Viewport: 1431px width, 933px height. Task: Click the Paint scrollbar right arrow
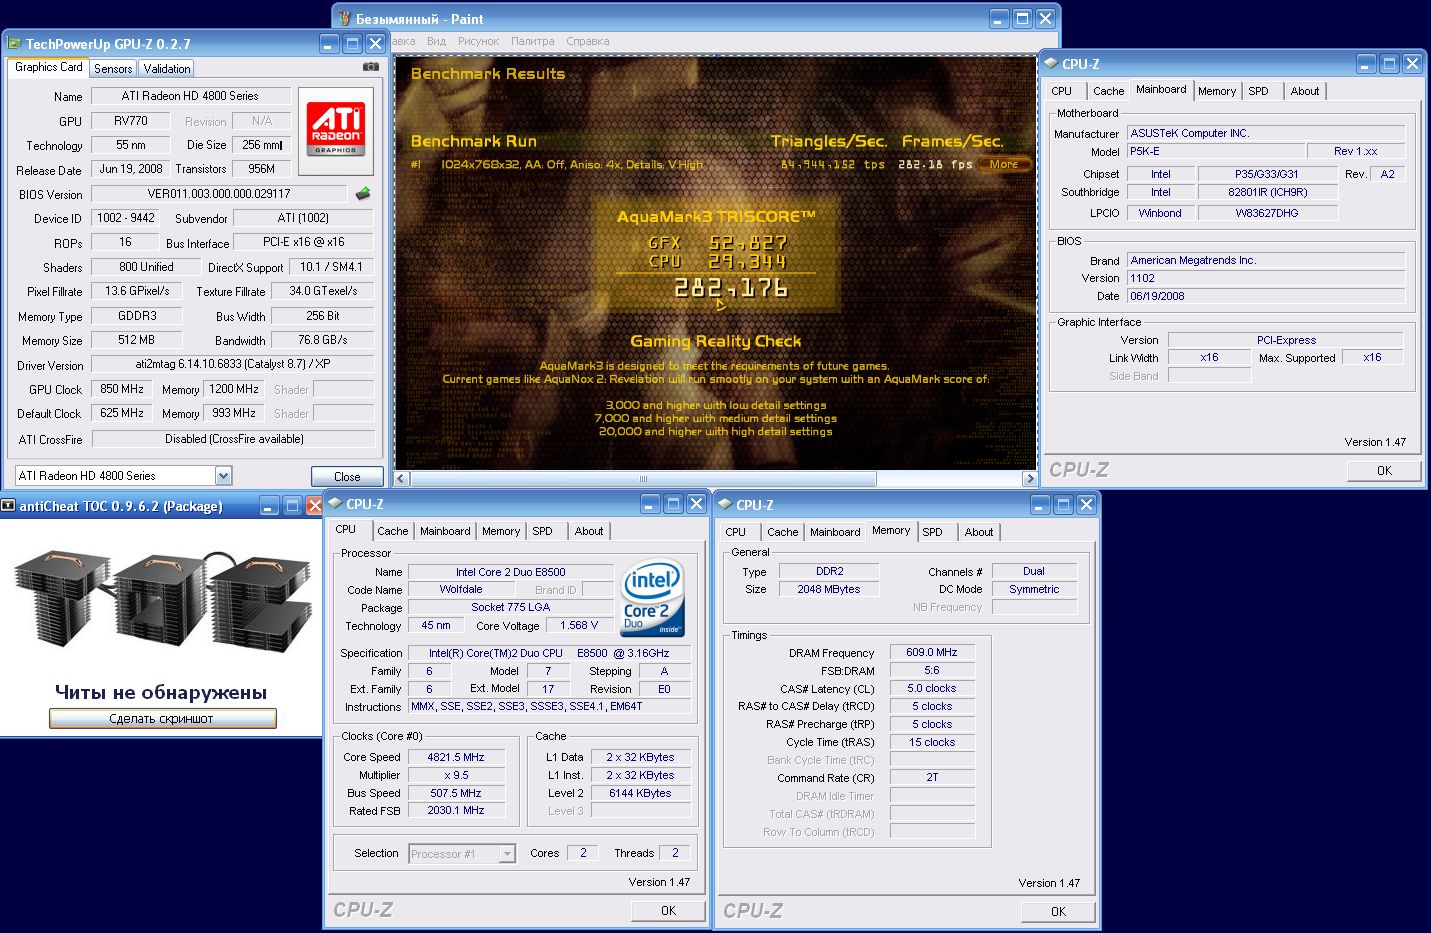click(x=1029, y=479)
